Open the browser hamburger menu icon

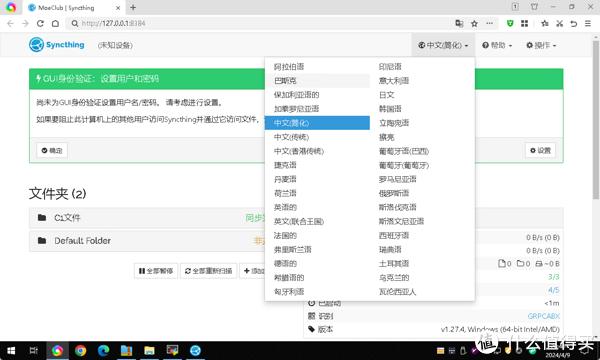point(588,23)
